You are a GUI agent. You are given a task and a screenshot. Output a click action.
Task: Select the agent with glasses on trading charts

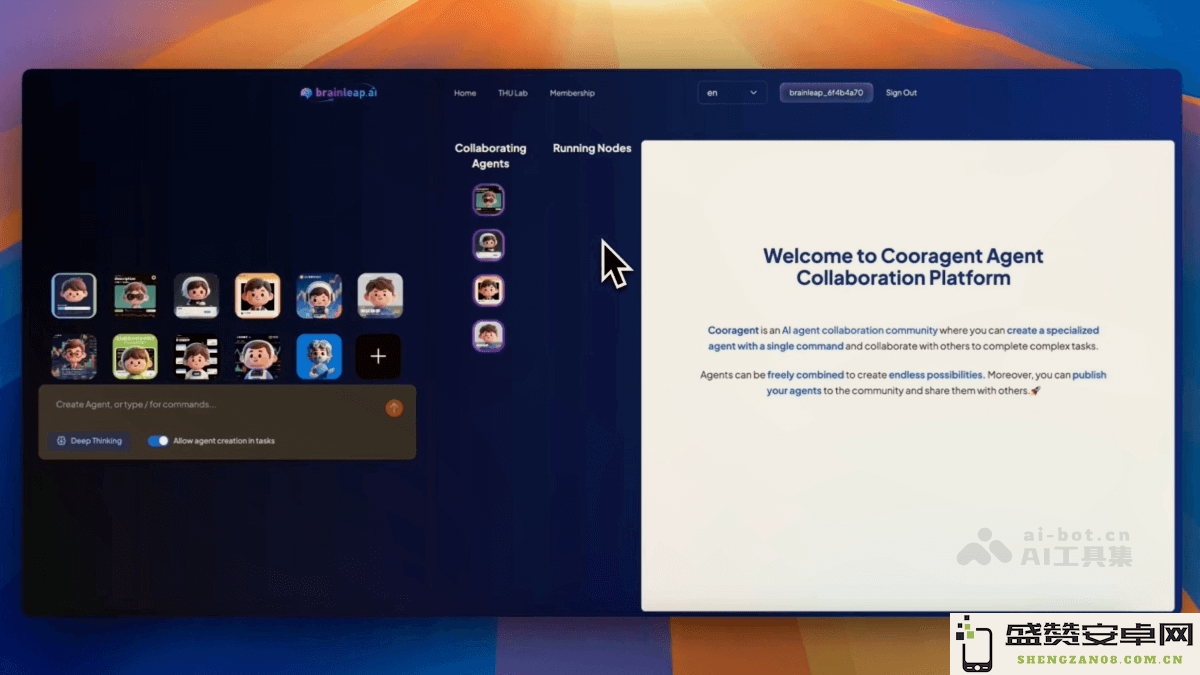coord(74,356)
